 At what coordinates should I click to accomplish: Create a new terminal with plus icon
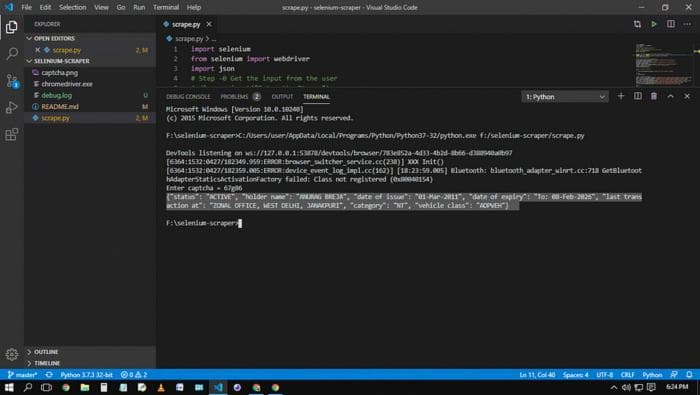tap(621, 96)
